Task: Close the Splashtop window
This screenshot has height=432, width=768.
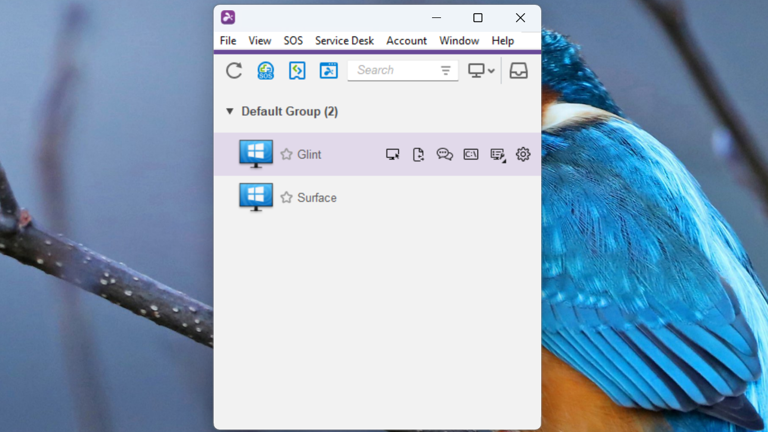Action: (x=520, y=18)
